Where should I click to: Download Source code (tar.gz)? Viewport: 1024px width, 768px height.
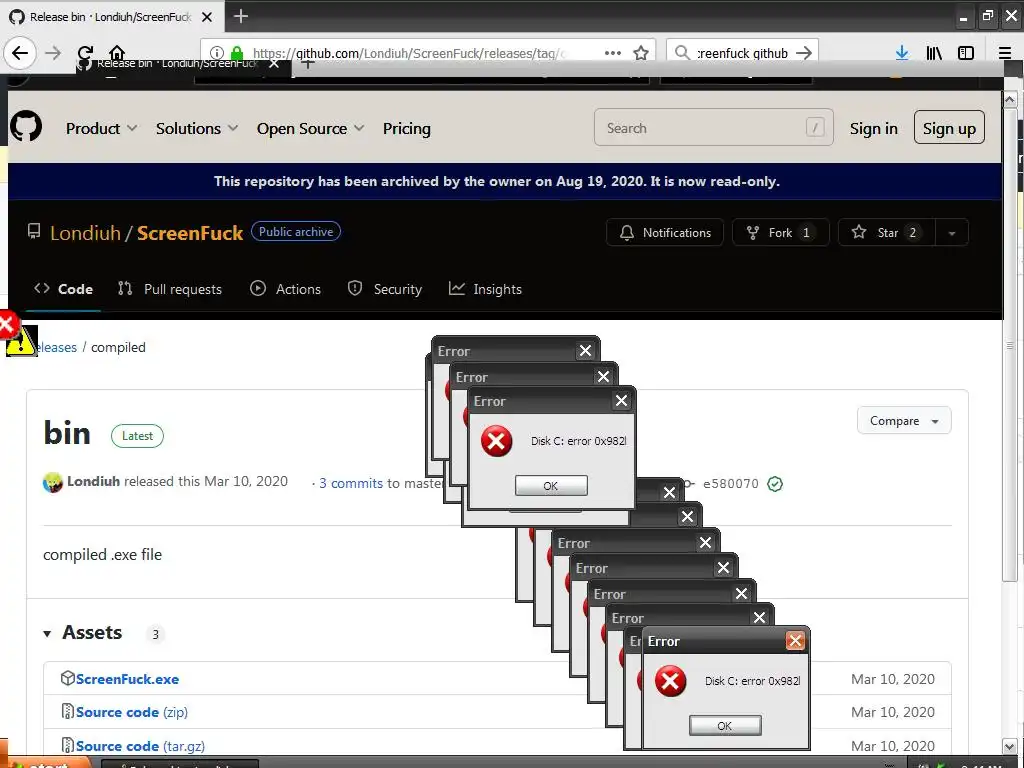140,746
